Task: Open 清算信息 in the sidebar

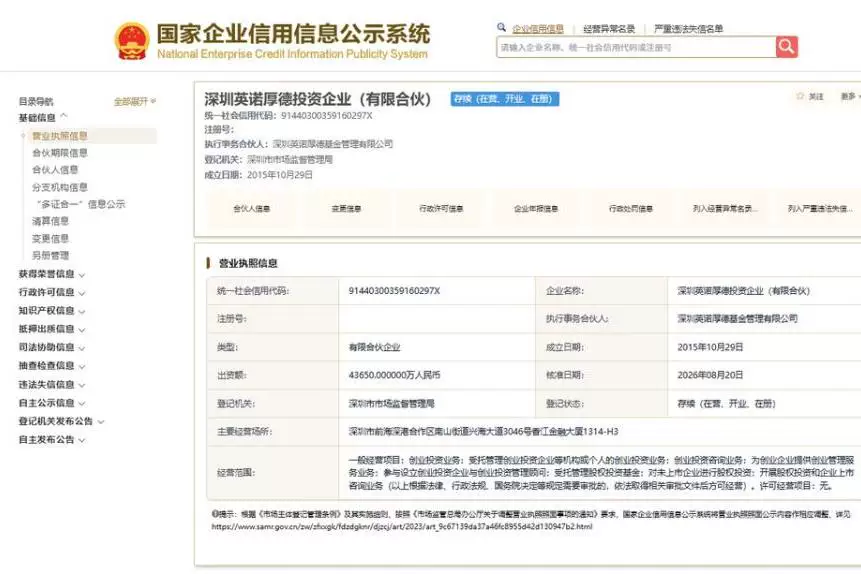Action: point(51,221)
